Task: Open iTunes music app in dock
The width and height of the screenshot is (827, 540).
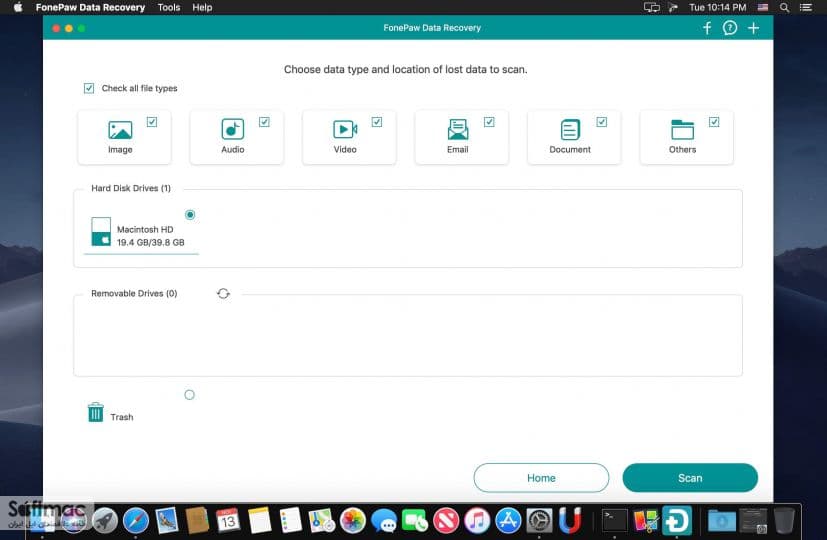Action: (x=477, y=520)
